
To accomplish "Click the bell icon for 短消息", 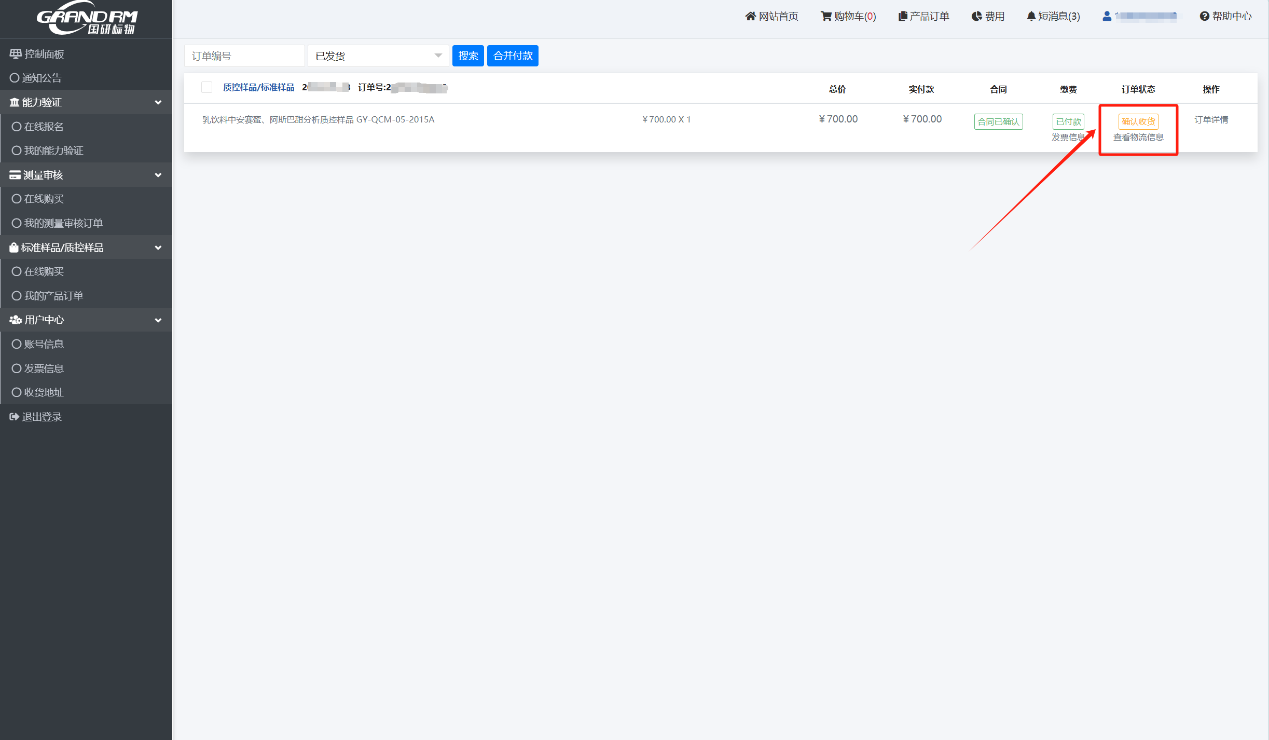I will coord(1031,17).
